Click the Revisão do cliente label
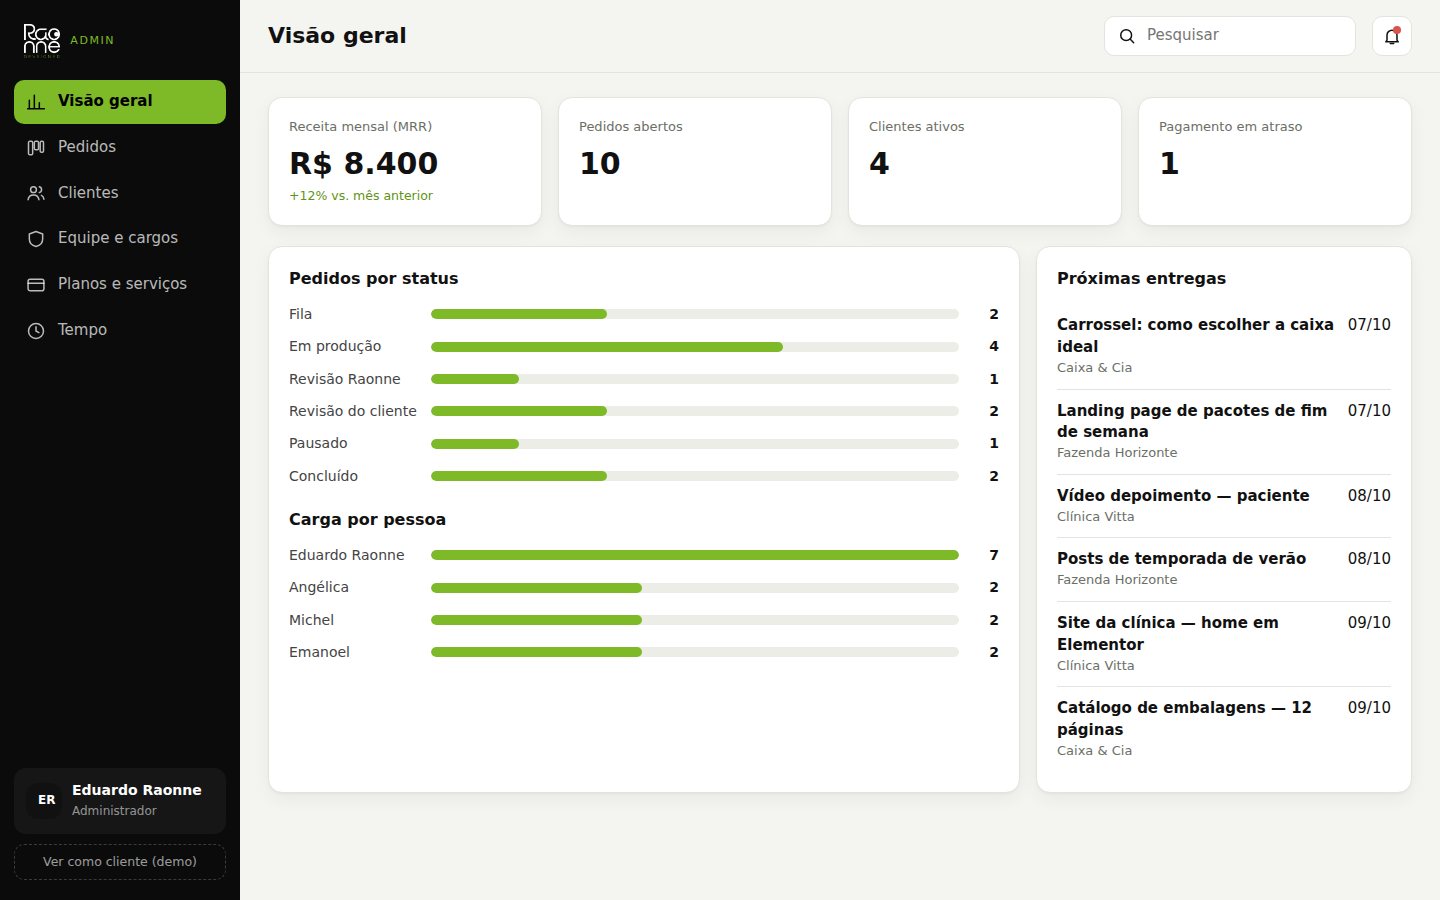The width and height of the screenshot is (1440, 900). [353, 411]
